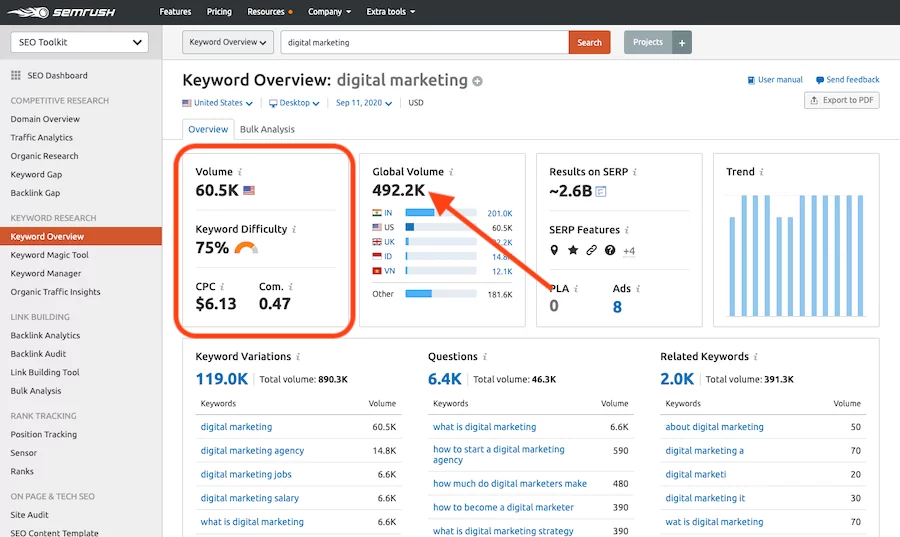Click the info icon next to Global Volume
900x537 pixels.
[x=451, y=172]
